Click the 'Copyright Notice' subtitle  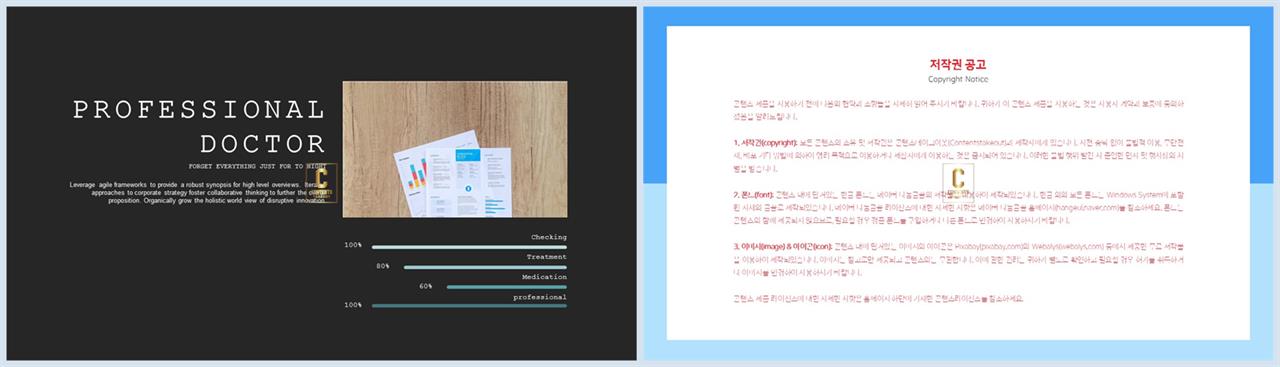[x=958, y=79]
